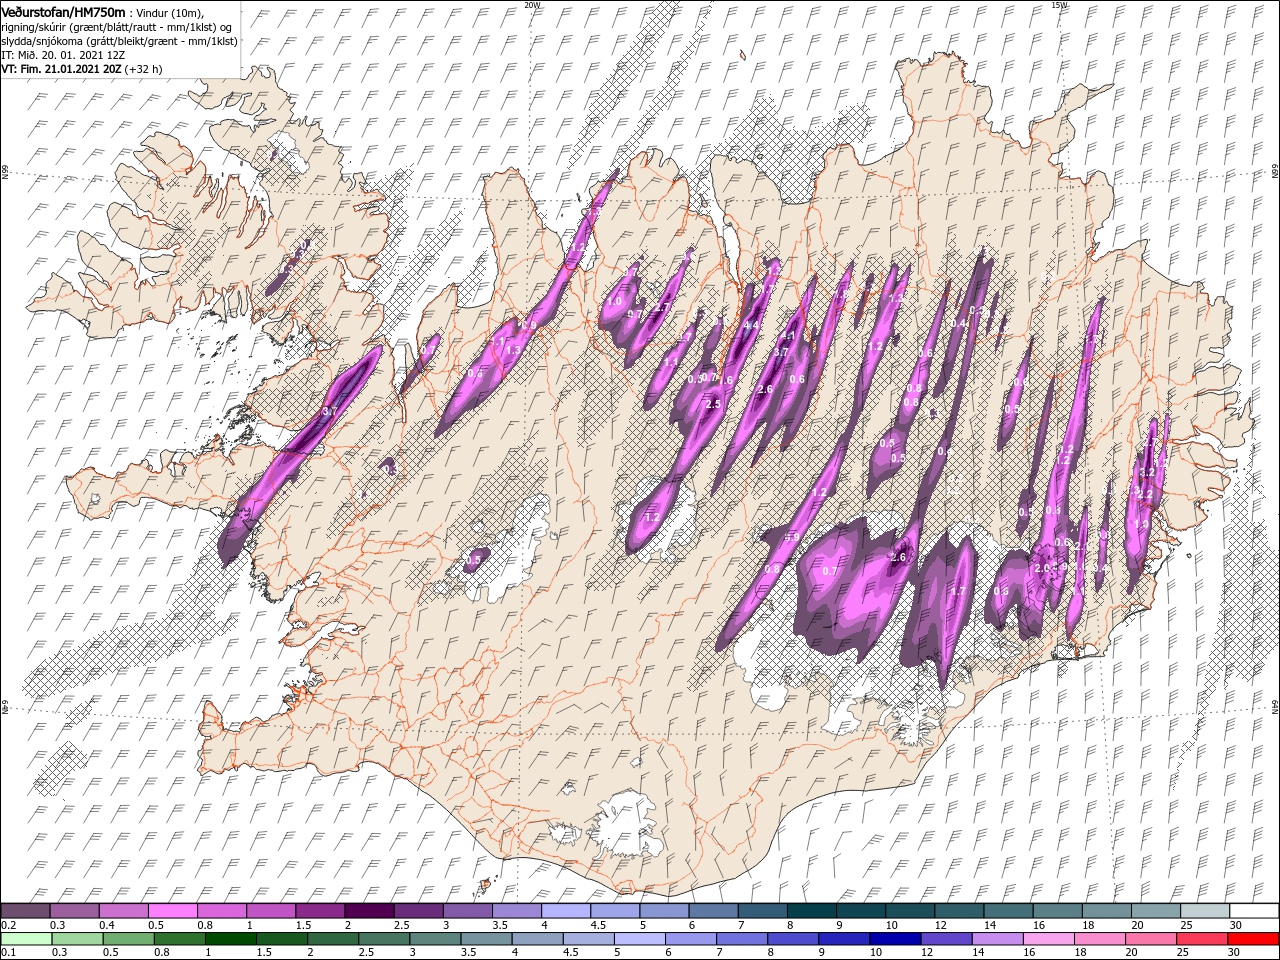Select the 'IT: Mið. 20. 01. 2021 12Z' line

click(x=63, y=54)
